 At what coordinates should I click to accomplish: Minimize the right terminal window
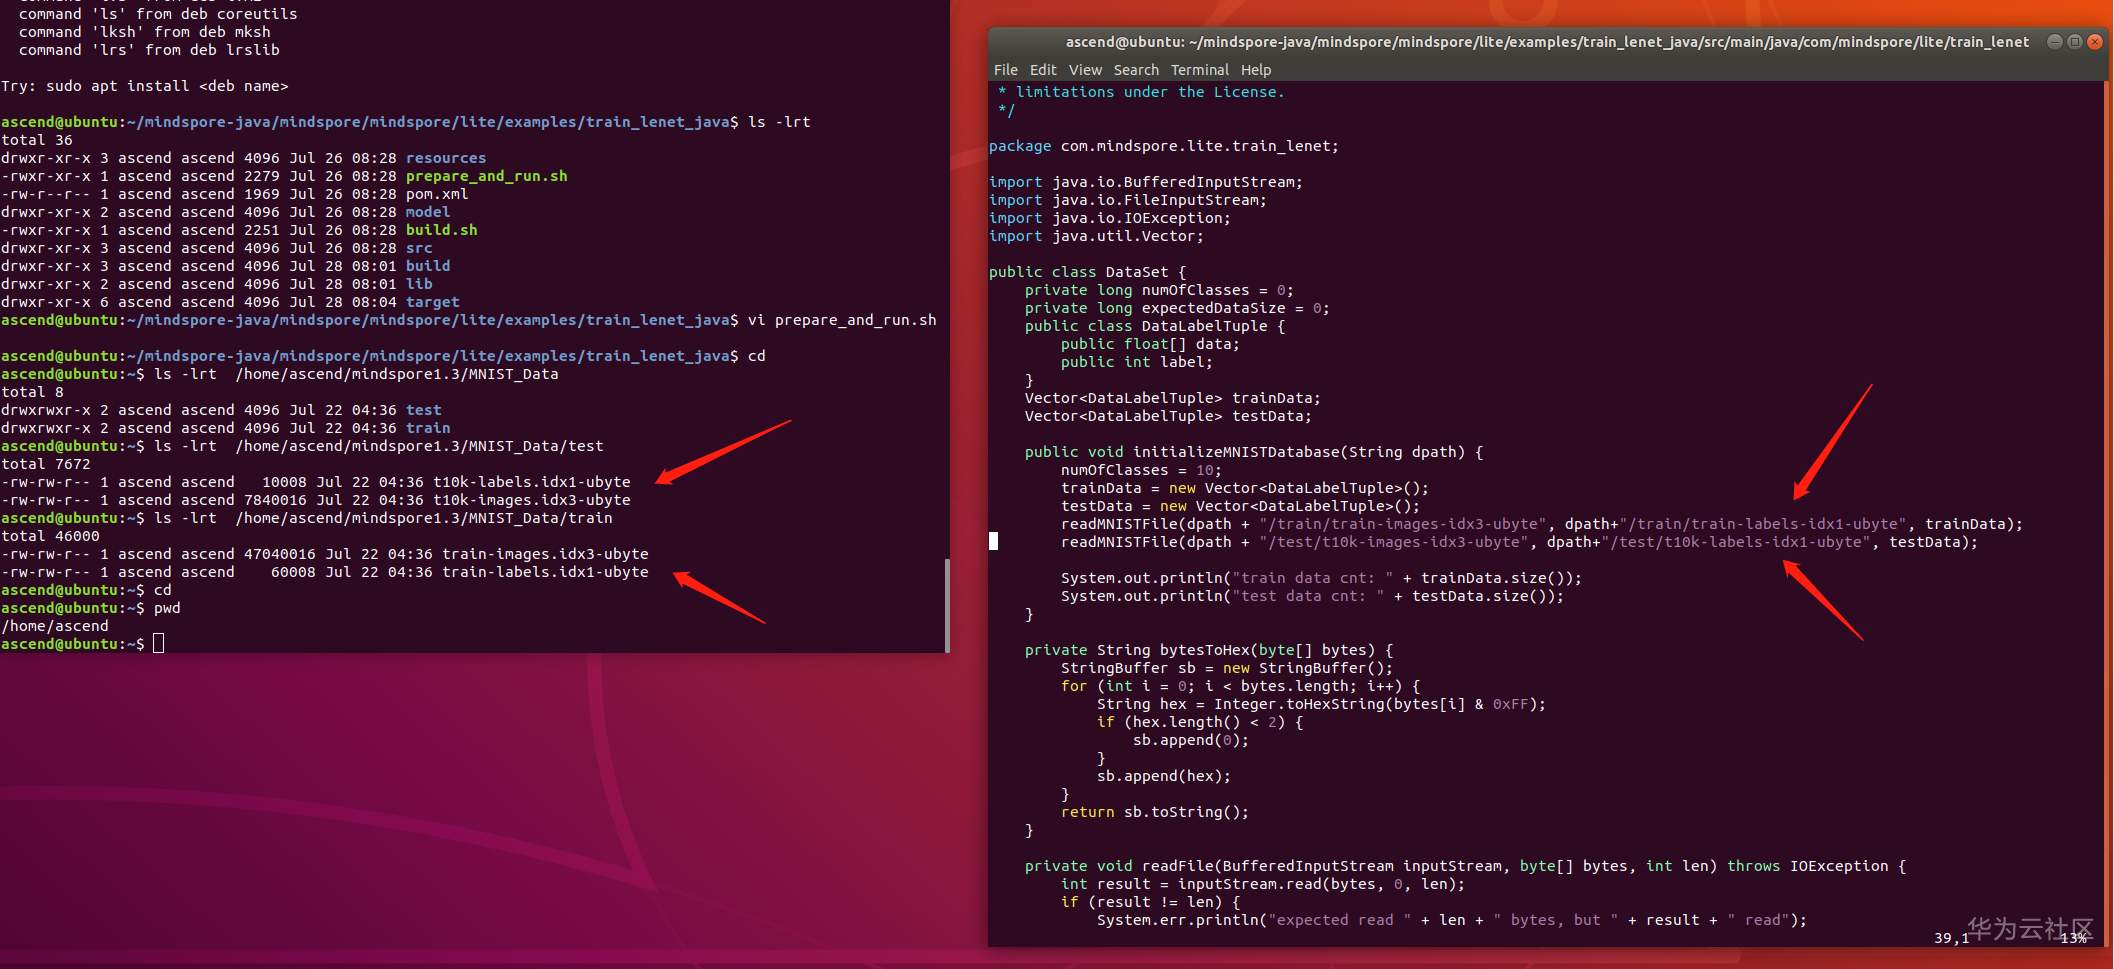coord(2055,41)
